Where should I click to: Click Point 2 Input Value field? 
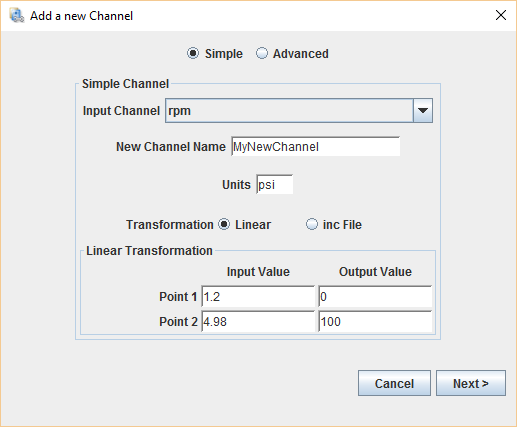(x=258, y=322)
